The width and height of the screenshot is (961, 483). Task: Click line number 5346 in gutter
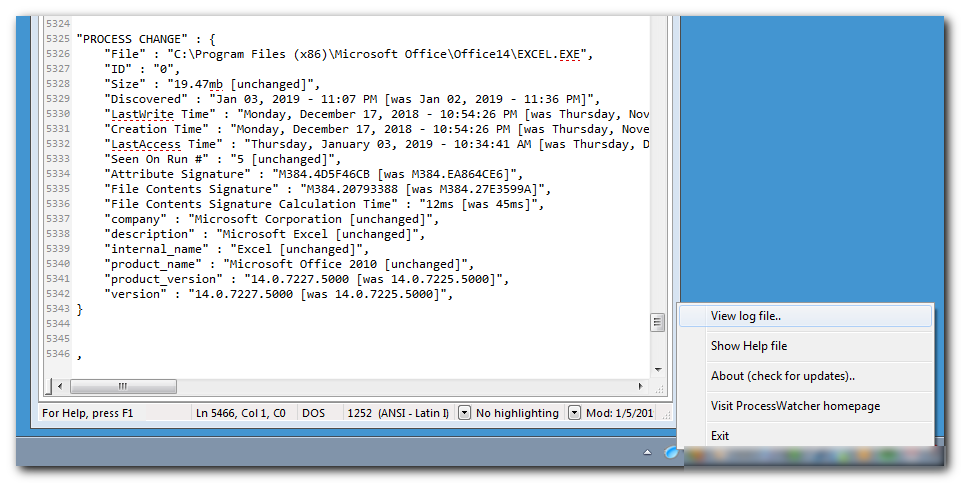tap(58, 354)
